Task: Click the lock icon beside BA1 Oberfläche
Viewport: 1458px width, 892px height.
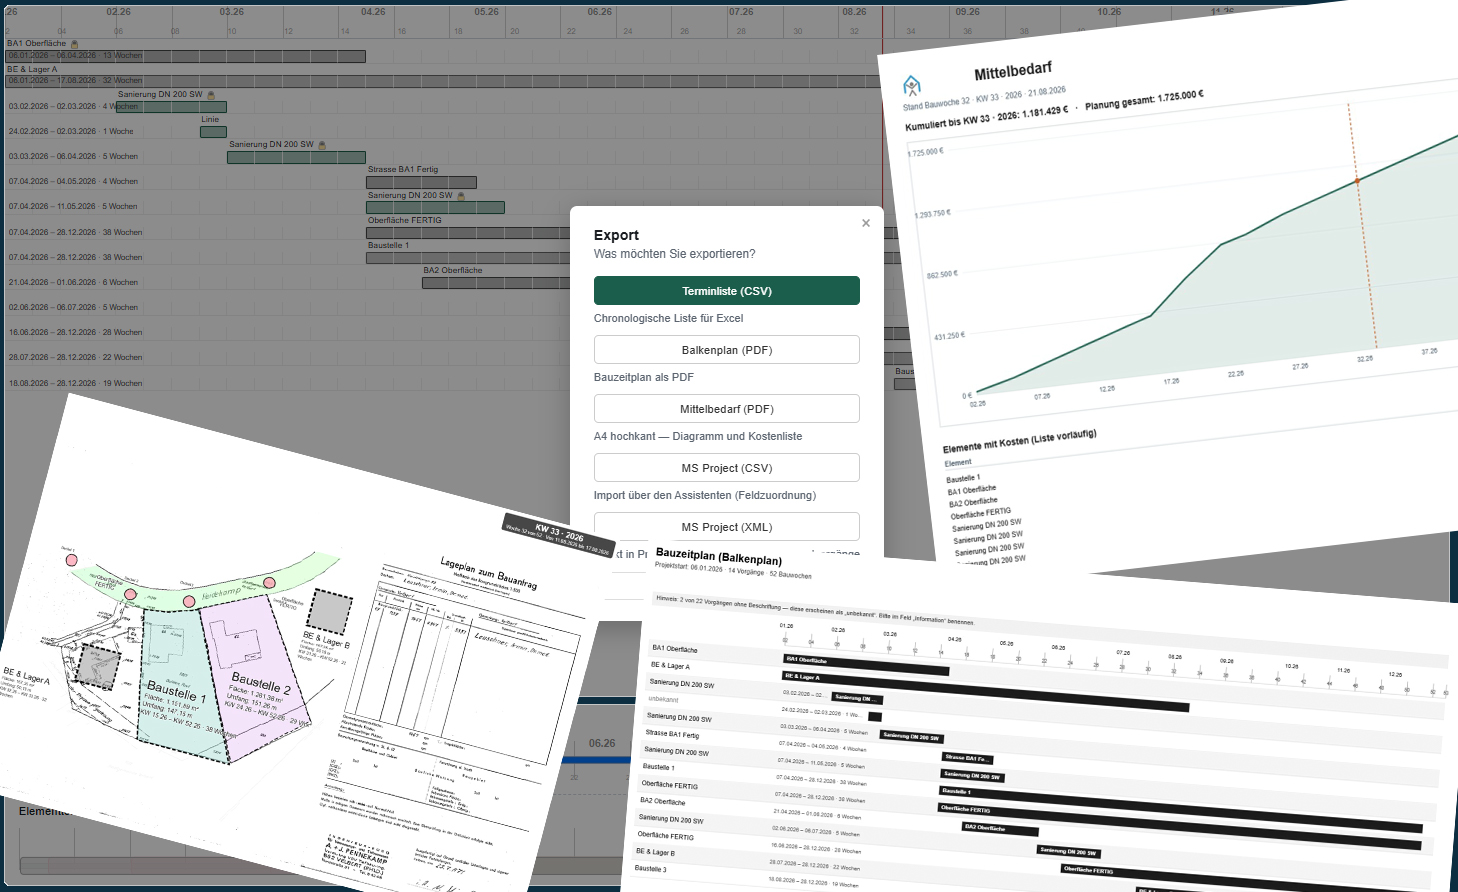Action: (x=74, y=44)
